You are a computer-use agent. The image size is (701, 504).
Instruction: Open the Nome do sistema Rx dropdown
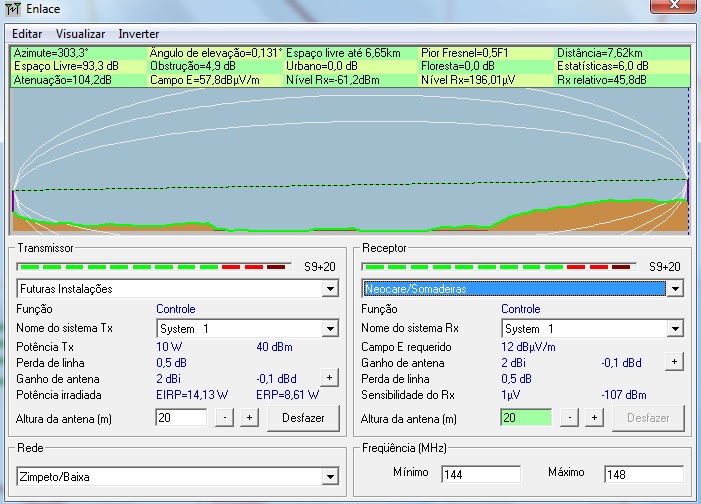675,329
